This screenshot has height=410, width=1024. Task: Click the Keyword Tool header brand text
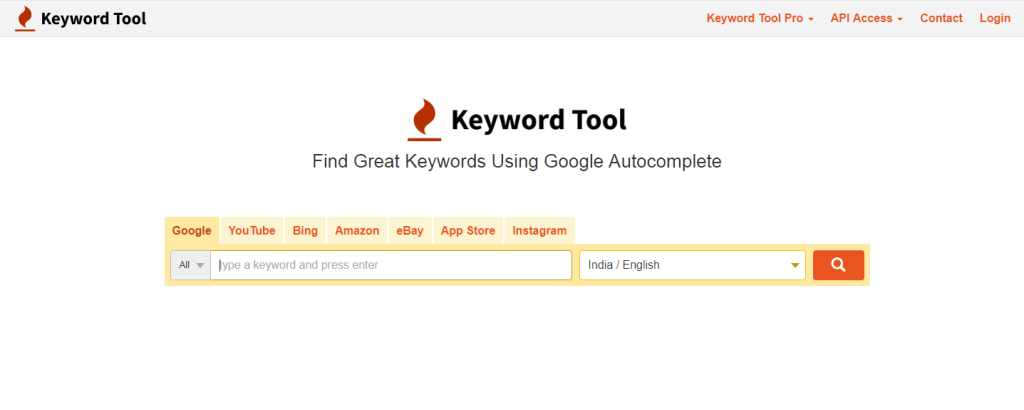tap(93, 19)
